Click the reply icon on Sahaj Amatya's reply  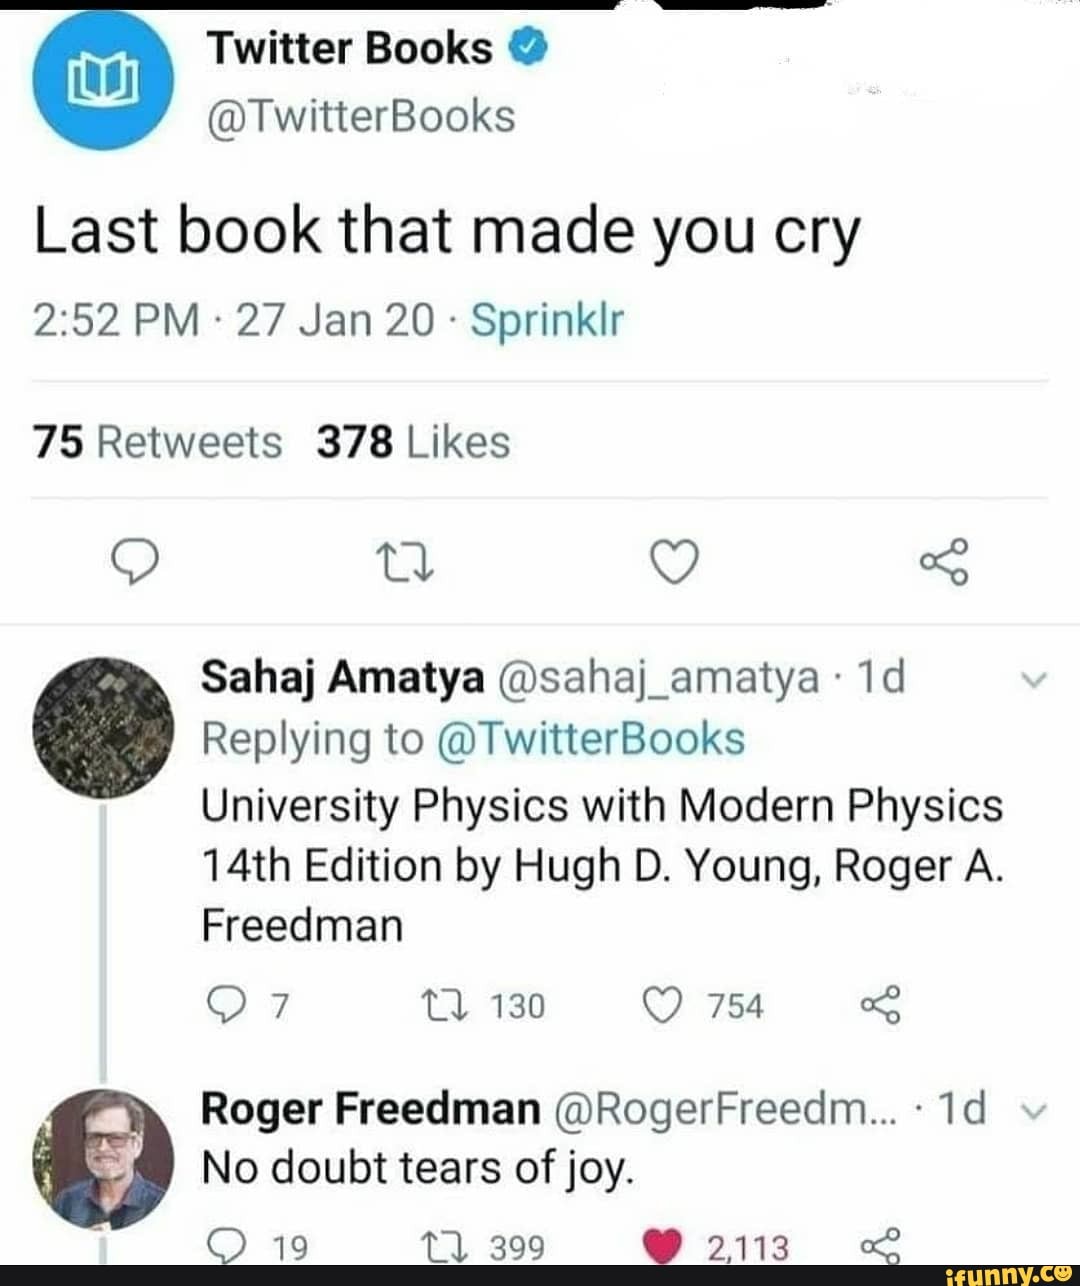coord(228,1004)
